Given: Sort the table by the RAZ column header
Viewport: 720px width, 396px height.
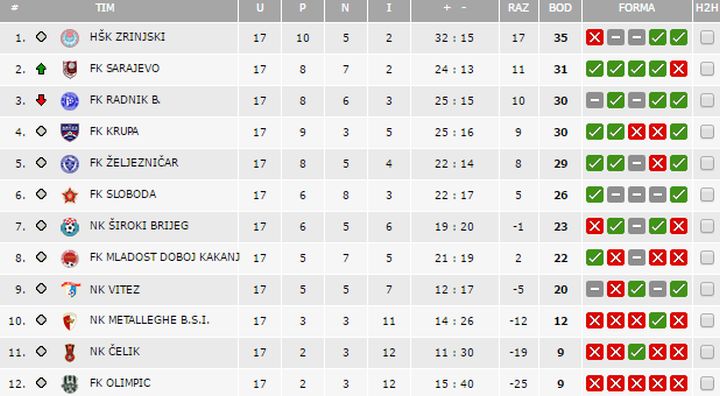Looking at the screenshot, I should (x=518, y=8).
